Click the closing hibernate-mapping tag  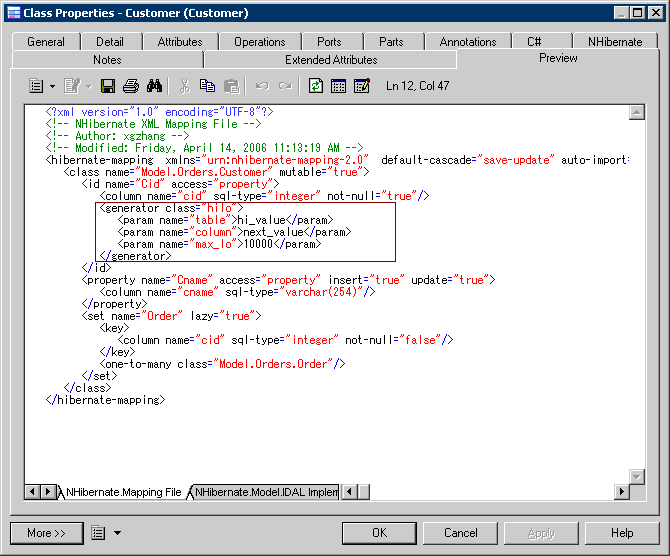(x=106, y=400)
